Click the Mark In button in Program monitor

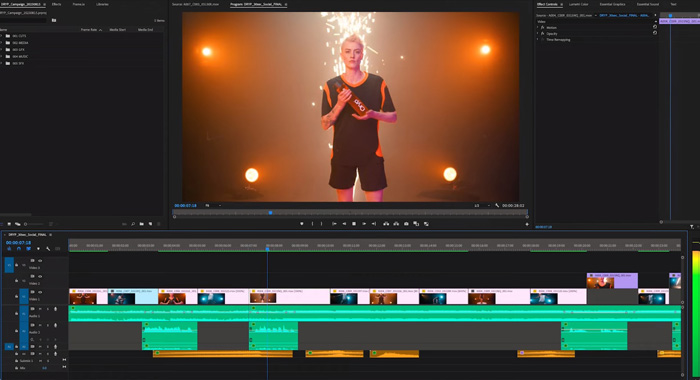312,224
